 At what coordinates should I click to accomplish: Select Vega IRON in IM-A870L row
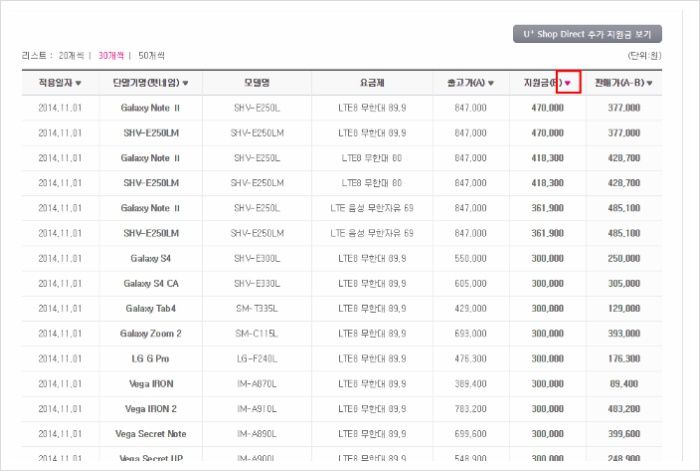coord(151,383)
